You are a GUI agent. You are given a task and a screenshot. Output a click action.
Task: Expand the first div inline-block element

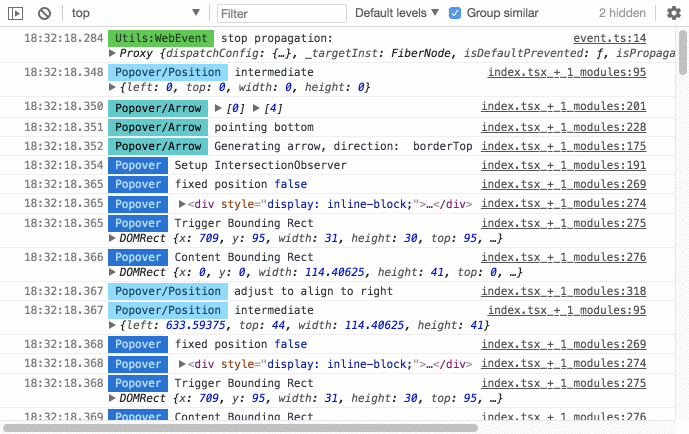[x=182, y=204]
